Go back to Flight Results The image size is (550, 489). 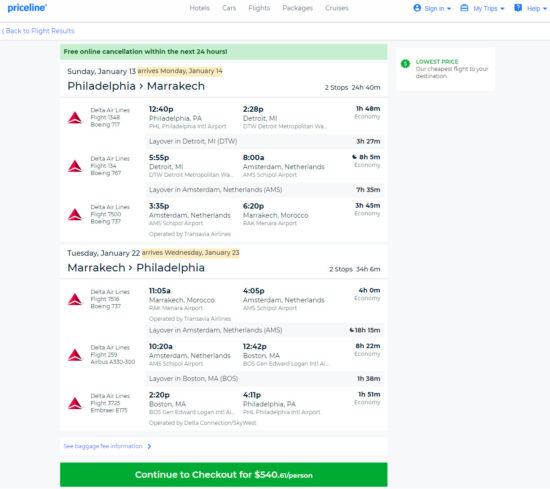[x=38, y=31]
